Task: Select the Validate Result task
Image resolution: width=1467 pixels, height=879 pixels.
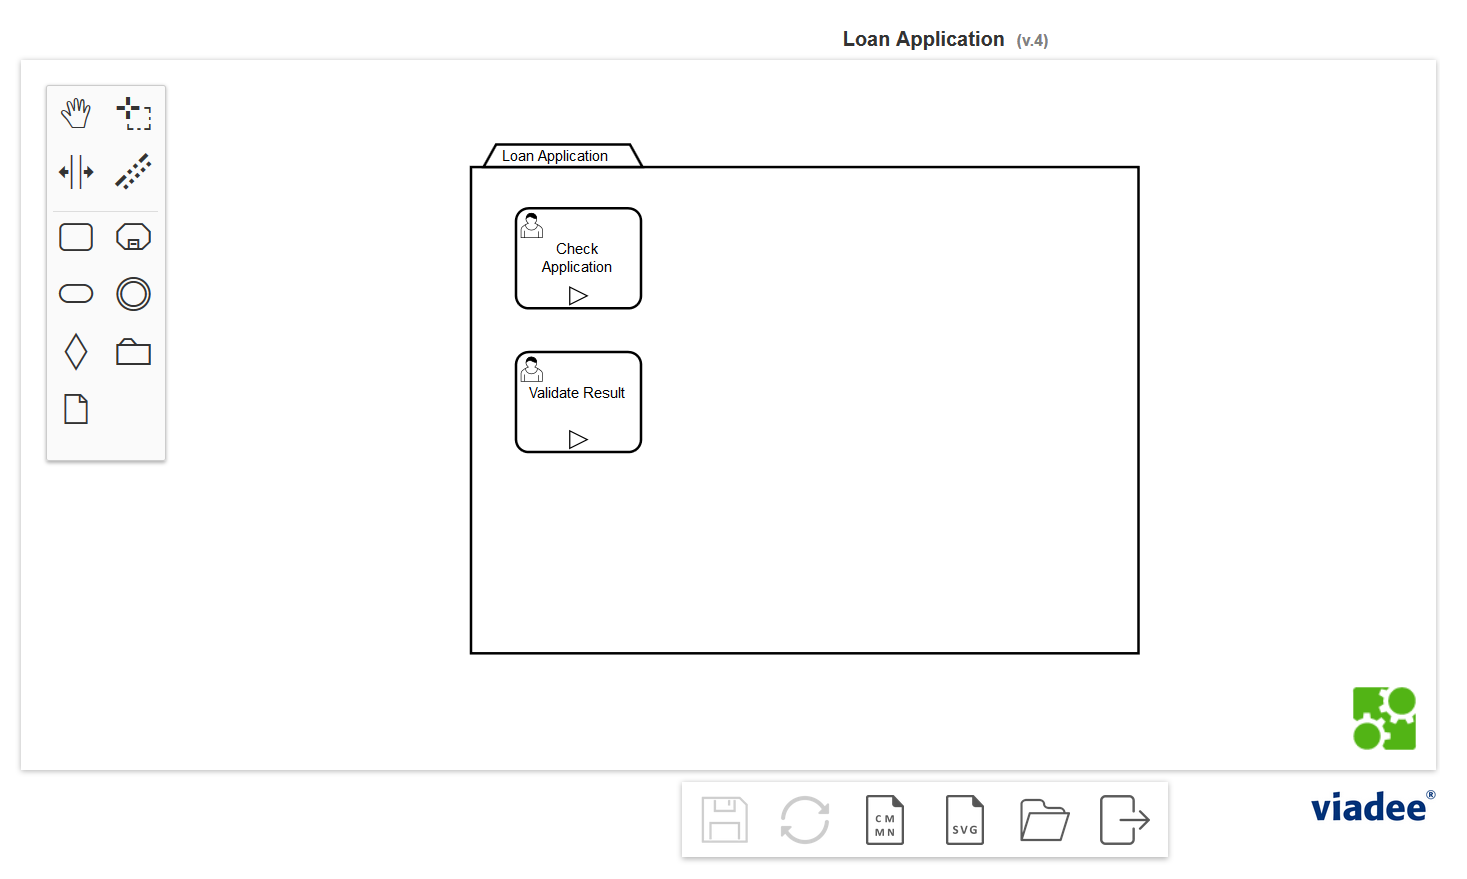Action: click(x=578, y=402)
